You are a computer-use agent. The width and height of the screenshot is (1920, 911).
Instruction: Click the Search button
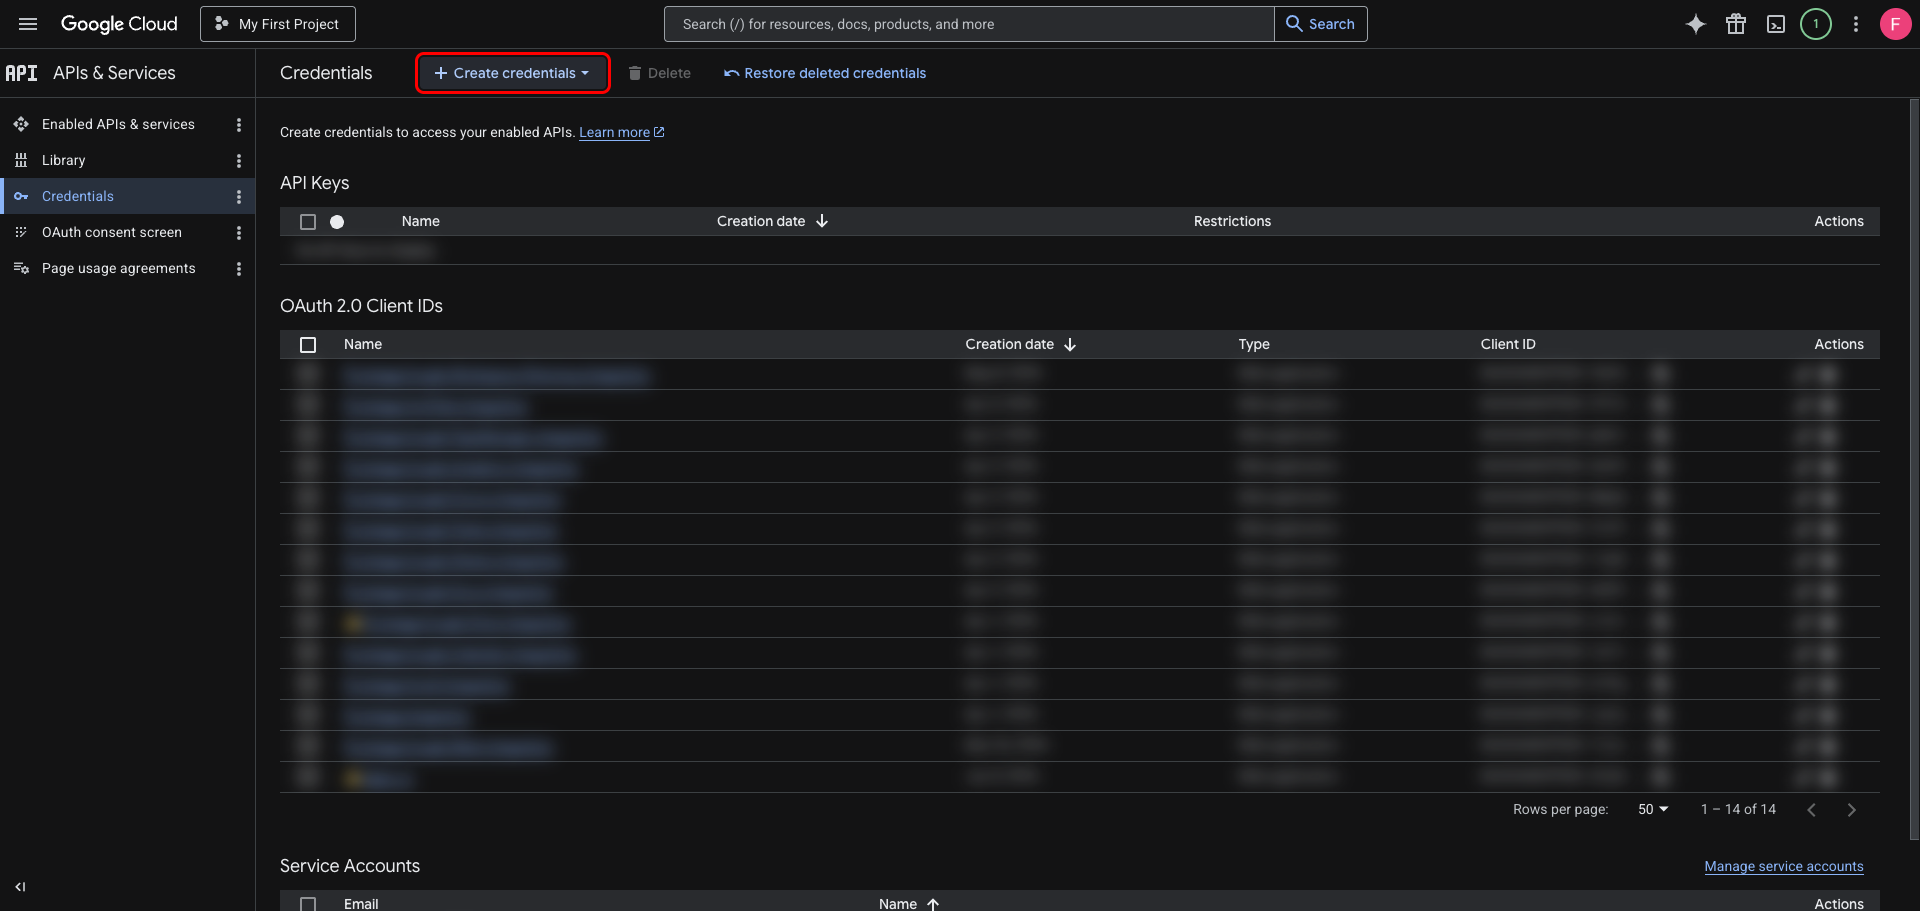[1320, 24]
